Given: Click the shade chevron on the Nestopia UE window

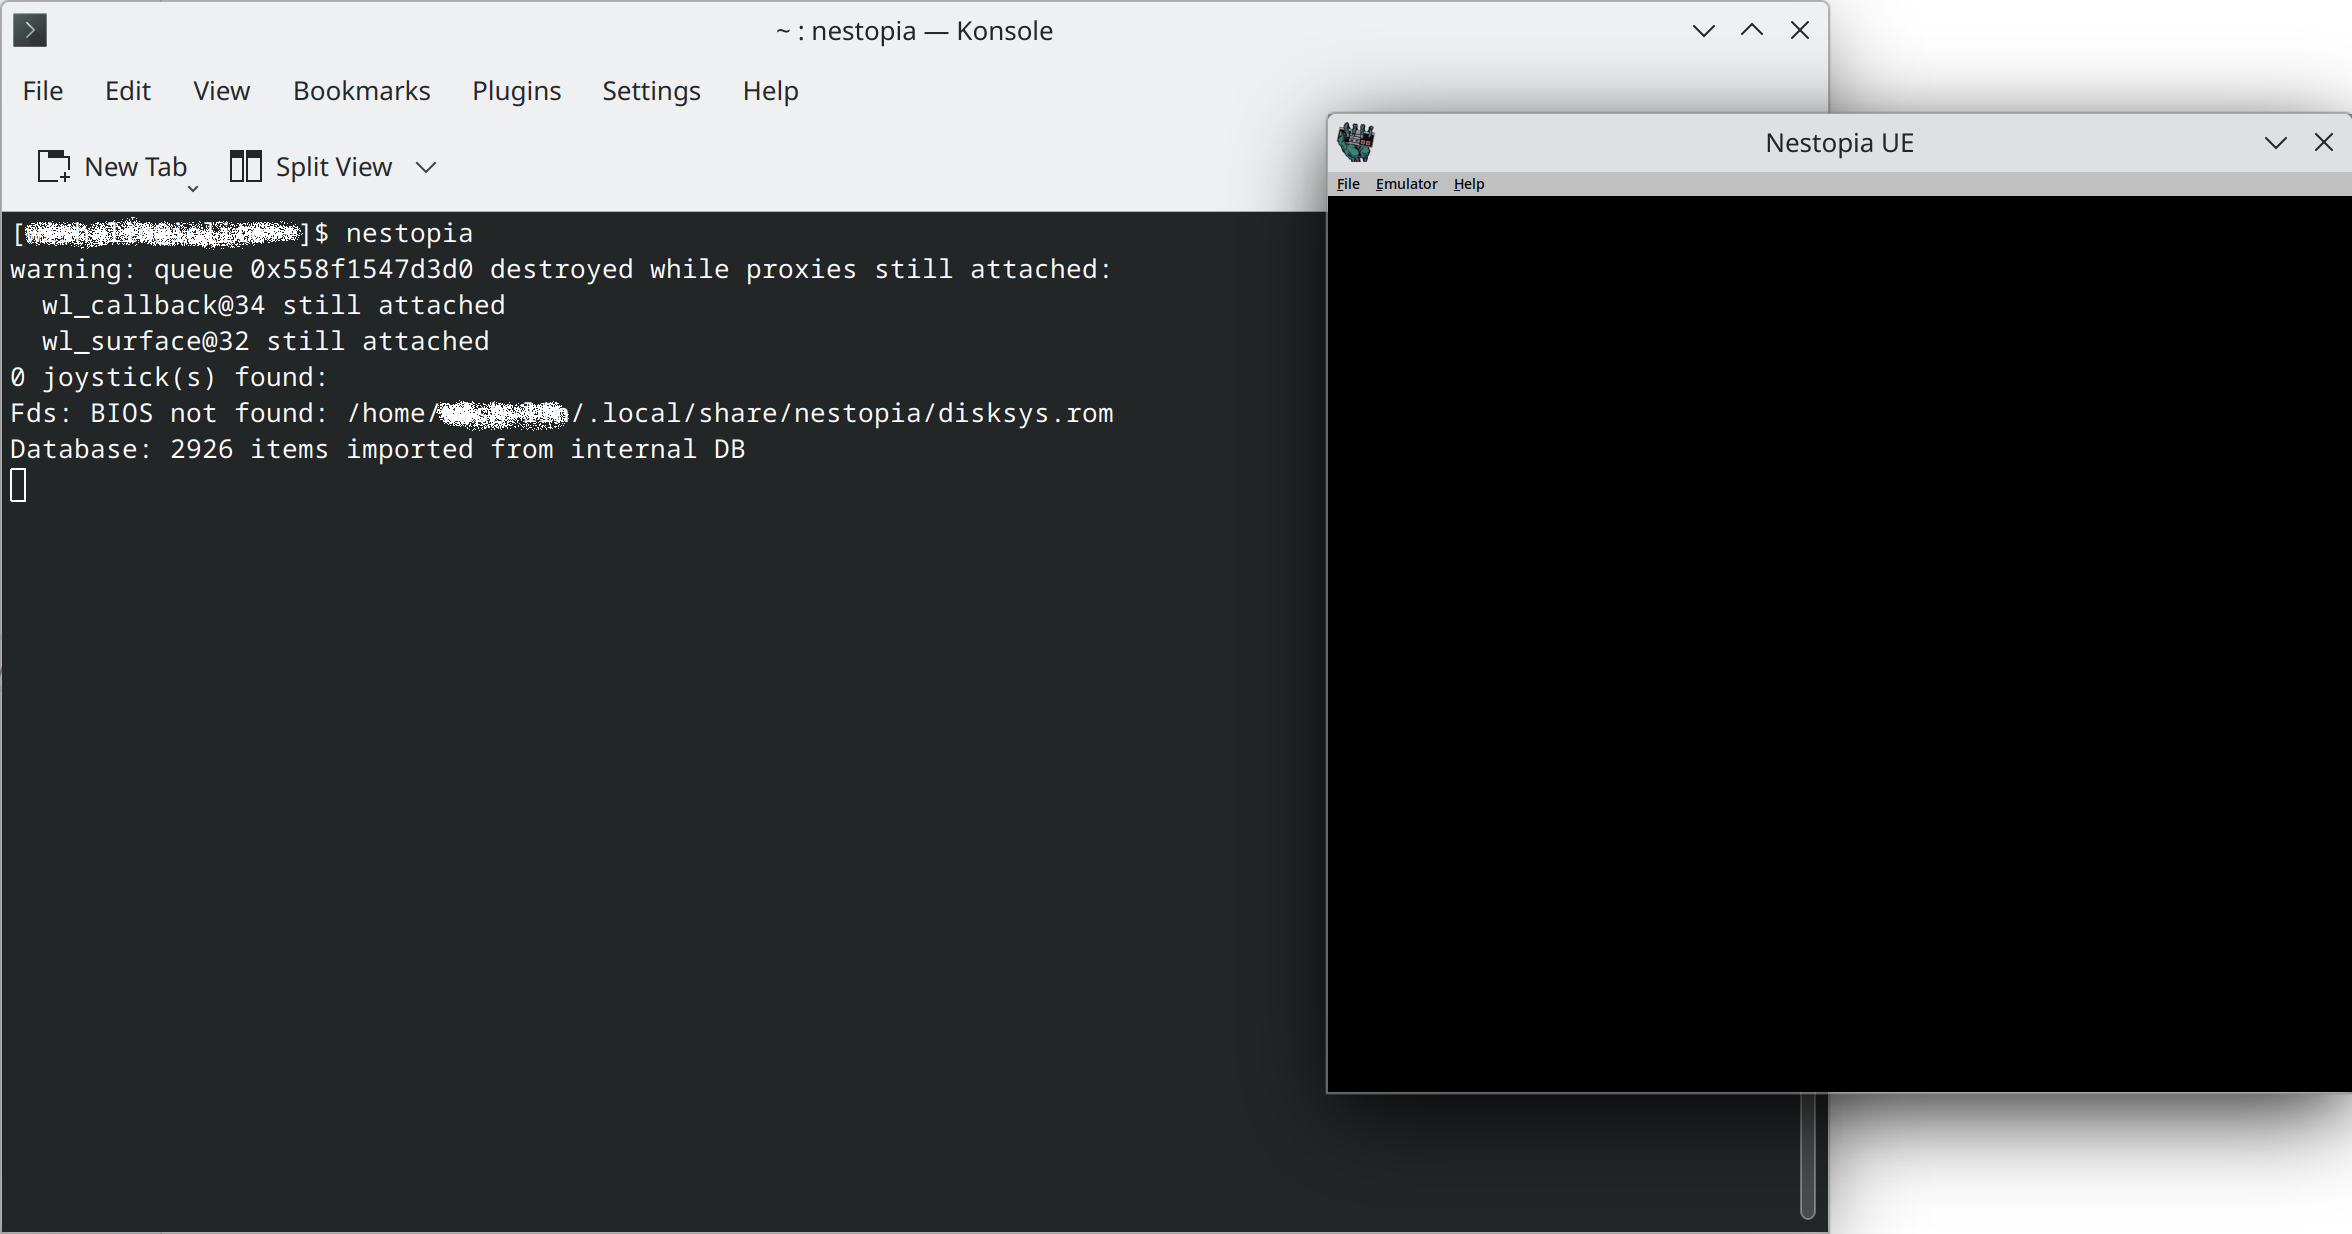Looking at the screenshot, I should tap(2275, 142).
